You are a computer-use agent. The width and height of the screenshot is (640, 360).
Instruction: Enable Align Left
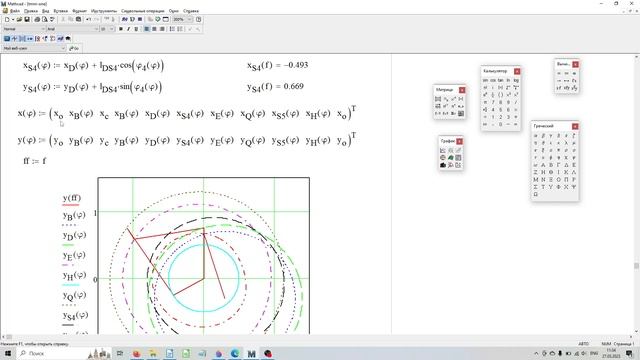pyautogui.click(x=147, y=29)
